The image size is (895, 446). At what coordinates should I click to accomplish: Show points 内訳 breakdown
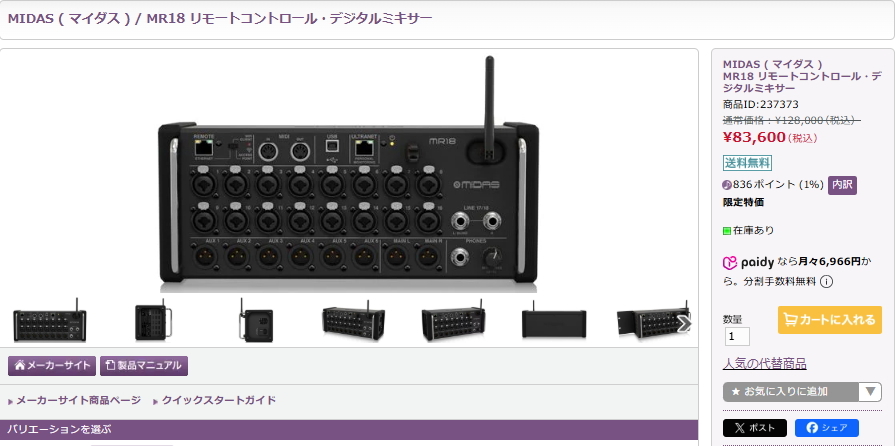pyautogui.click(x=842, y=185)
